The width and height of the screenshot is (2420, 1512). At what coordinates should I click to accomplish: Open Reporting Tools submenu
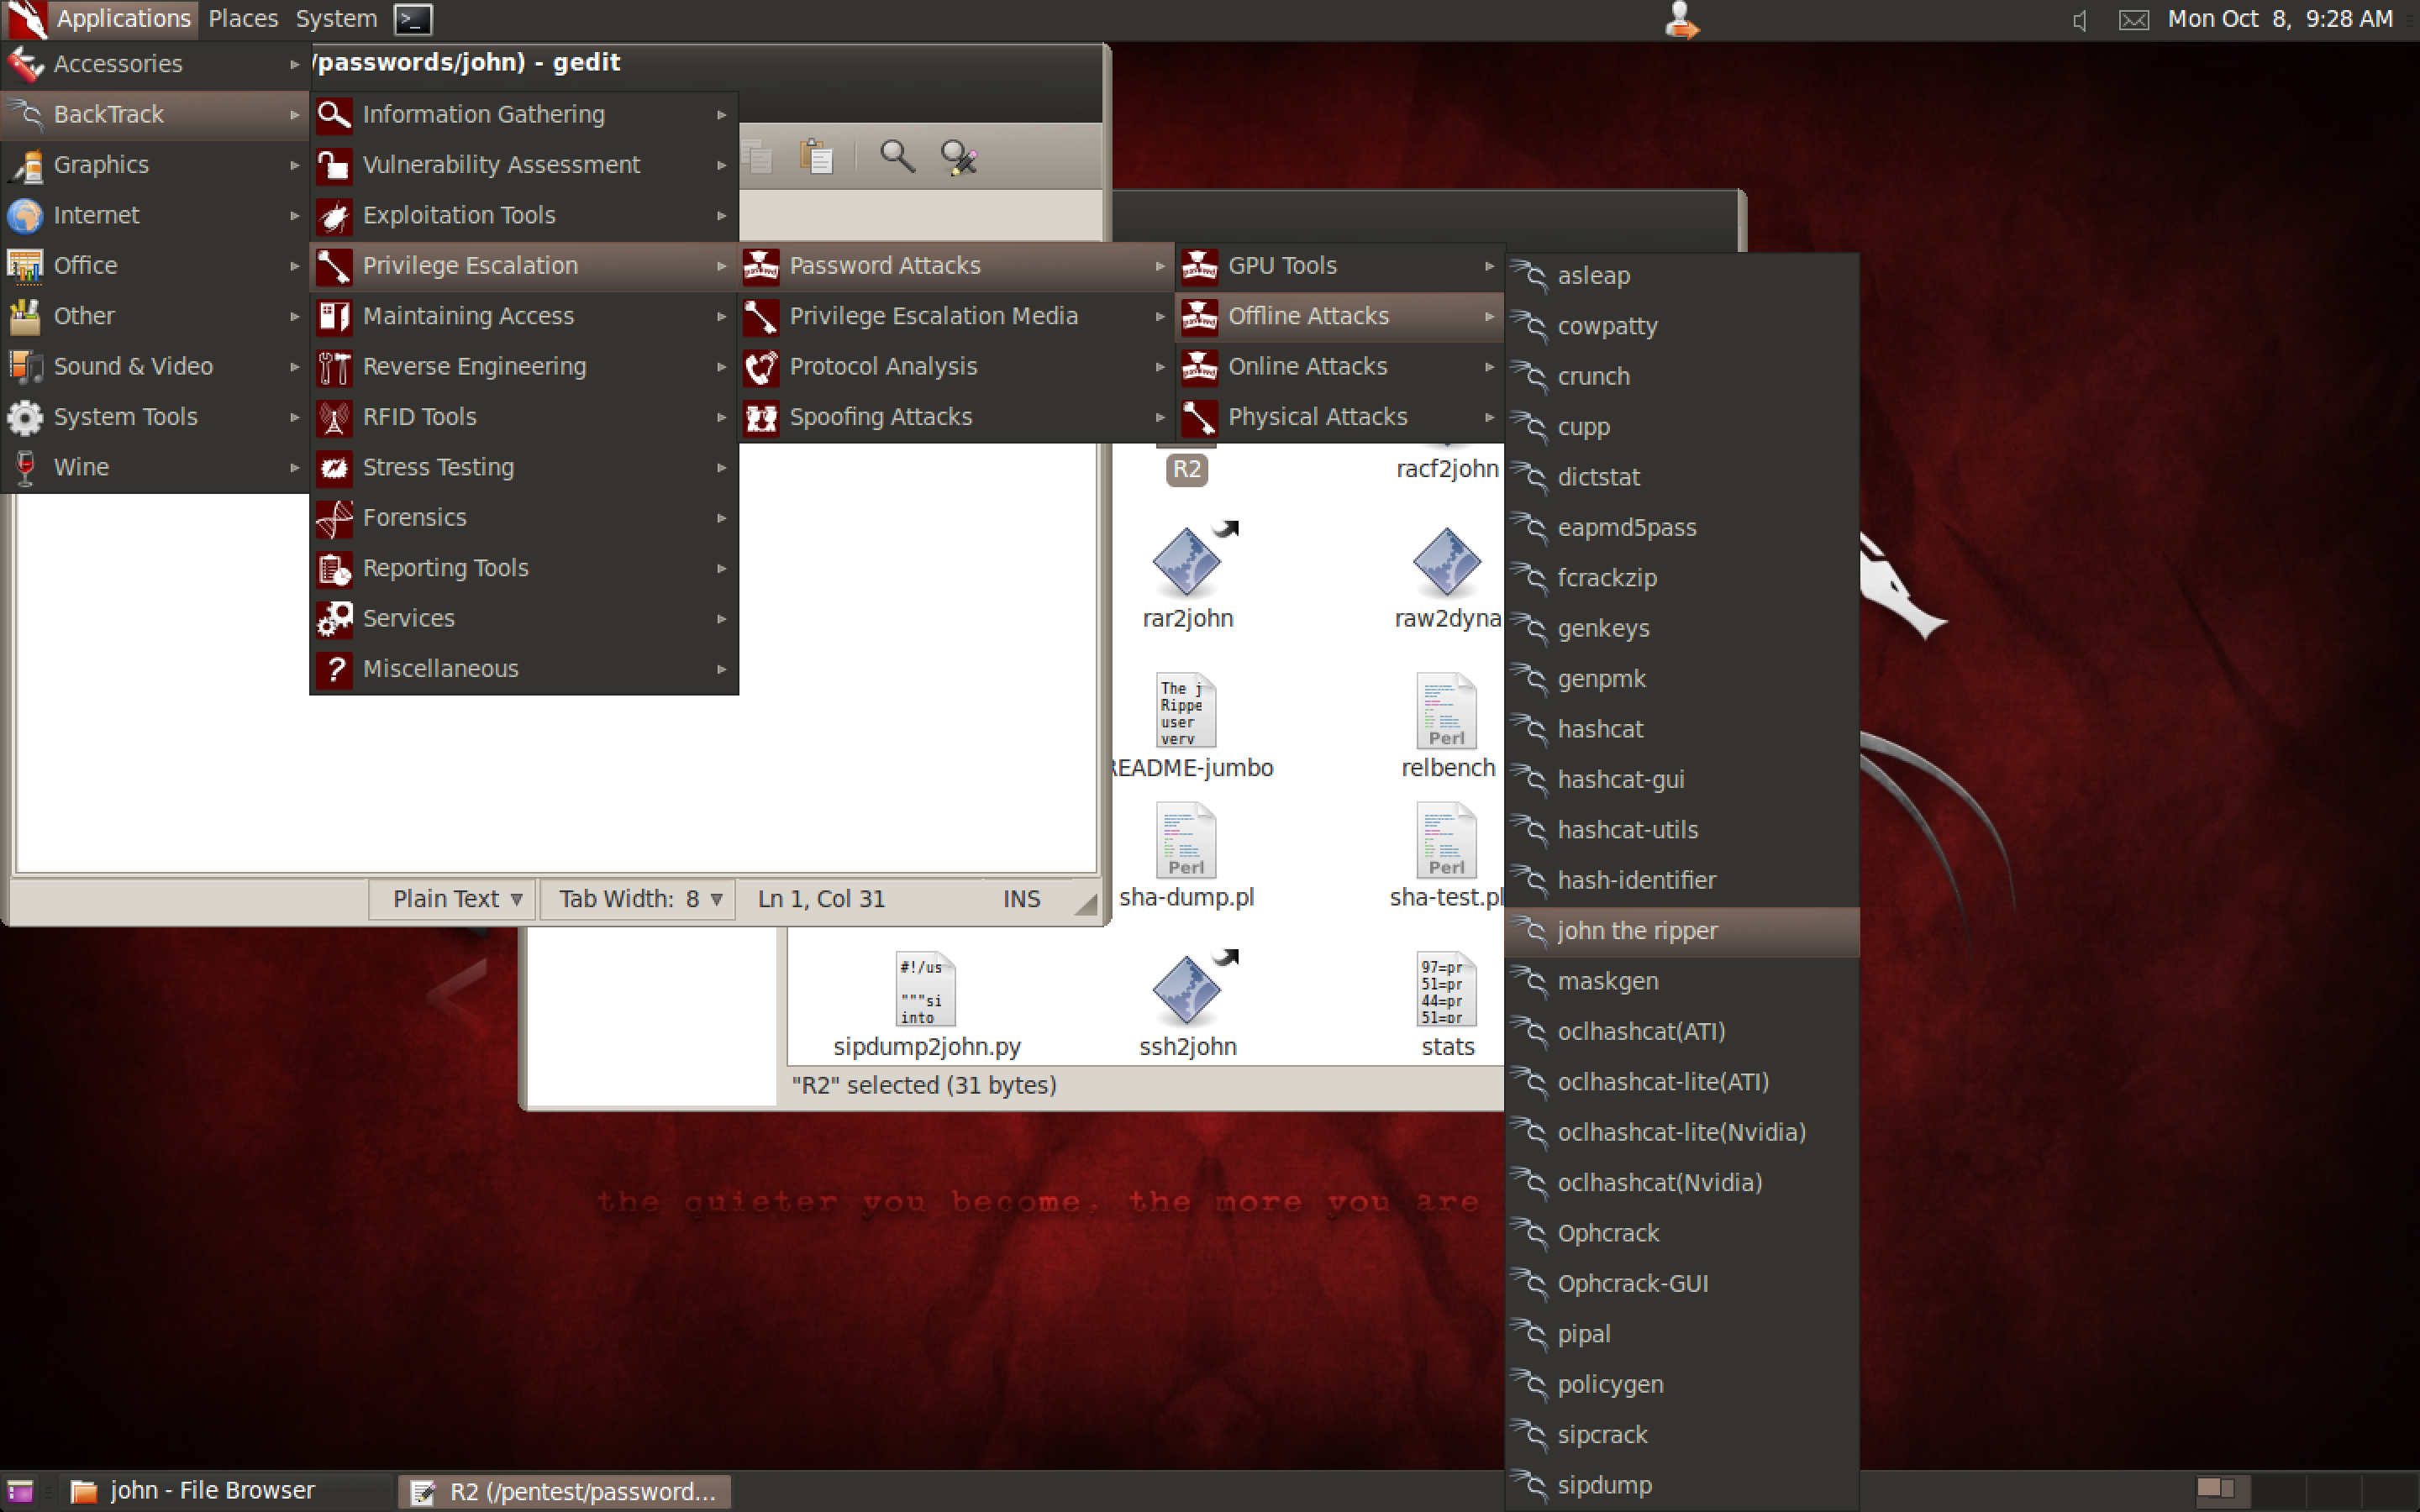[x=524, y=568]
